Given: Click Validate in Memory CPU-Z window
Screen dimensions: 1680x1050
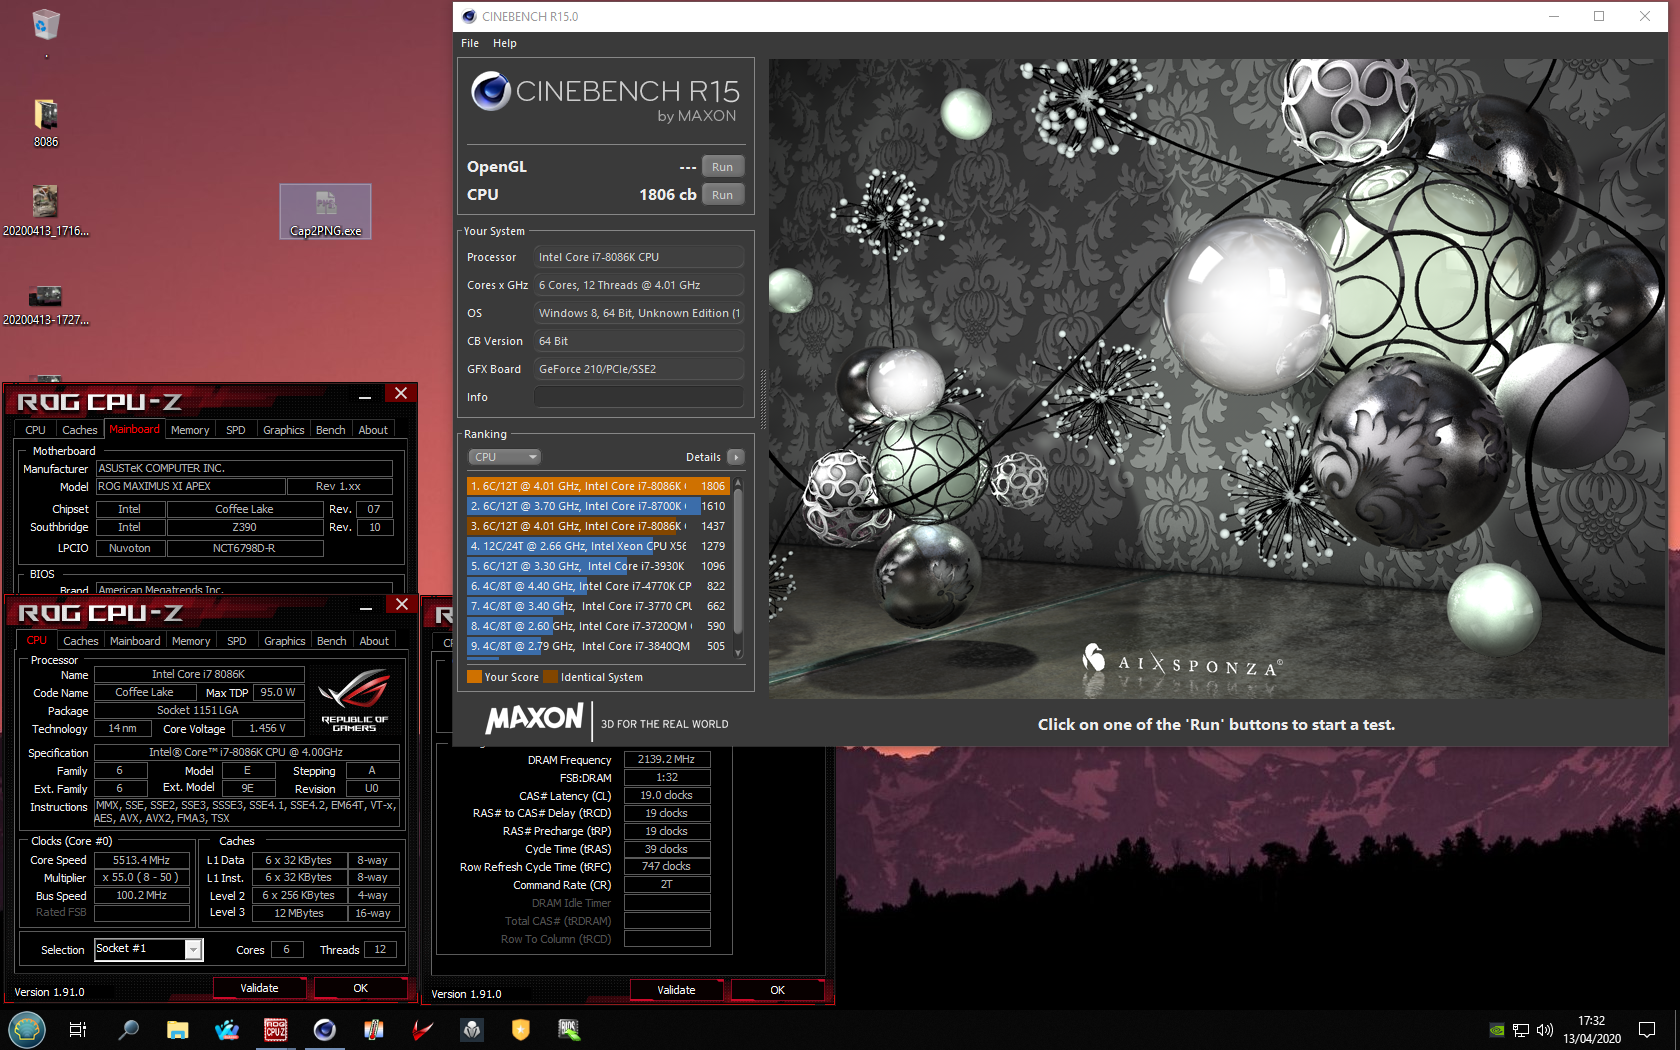Looking at the screenshot, I should click(677, 990).
